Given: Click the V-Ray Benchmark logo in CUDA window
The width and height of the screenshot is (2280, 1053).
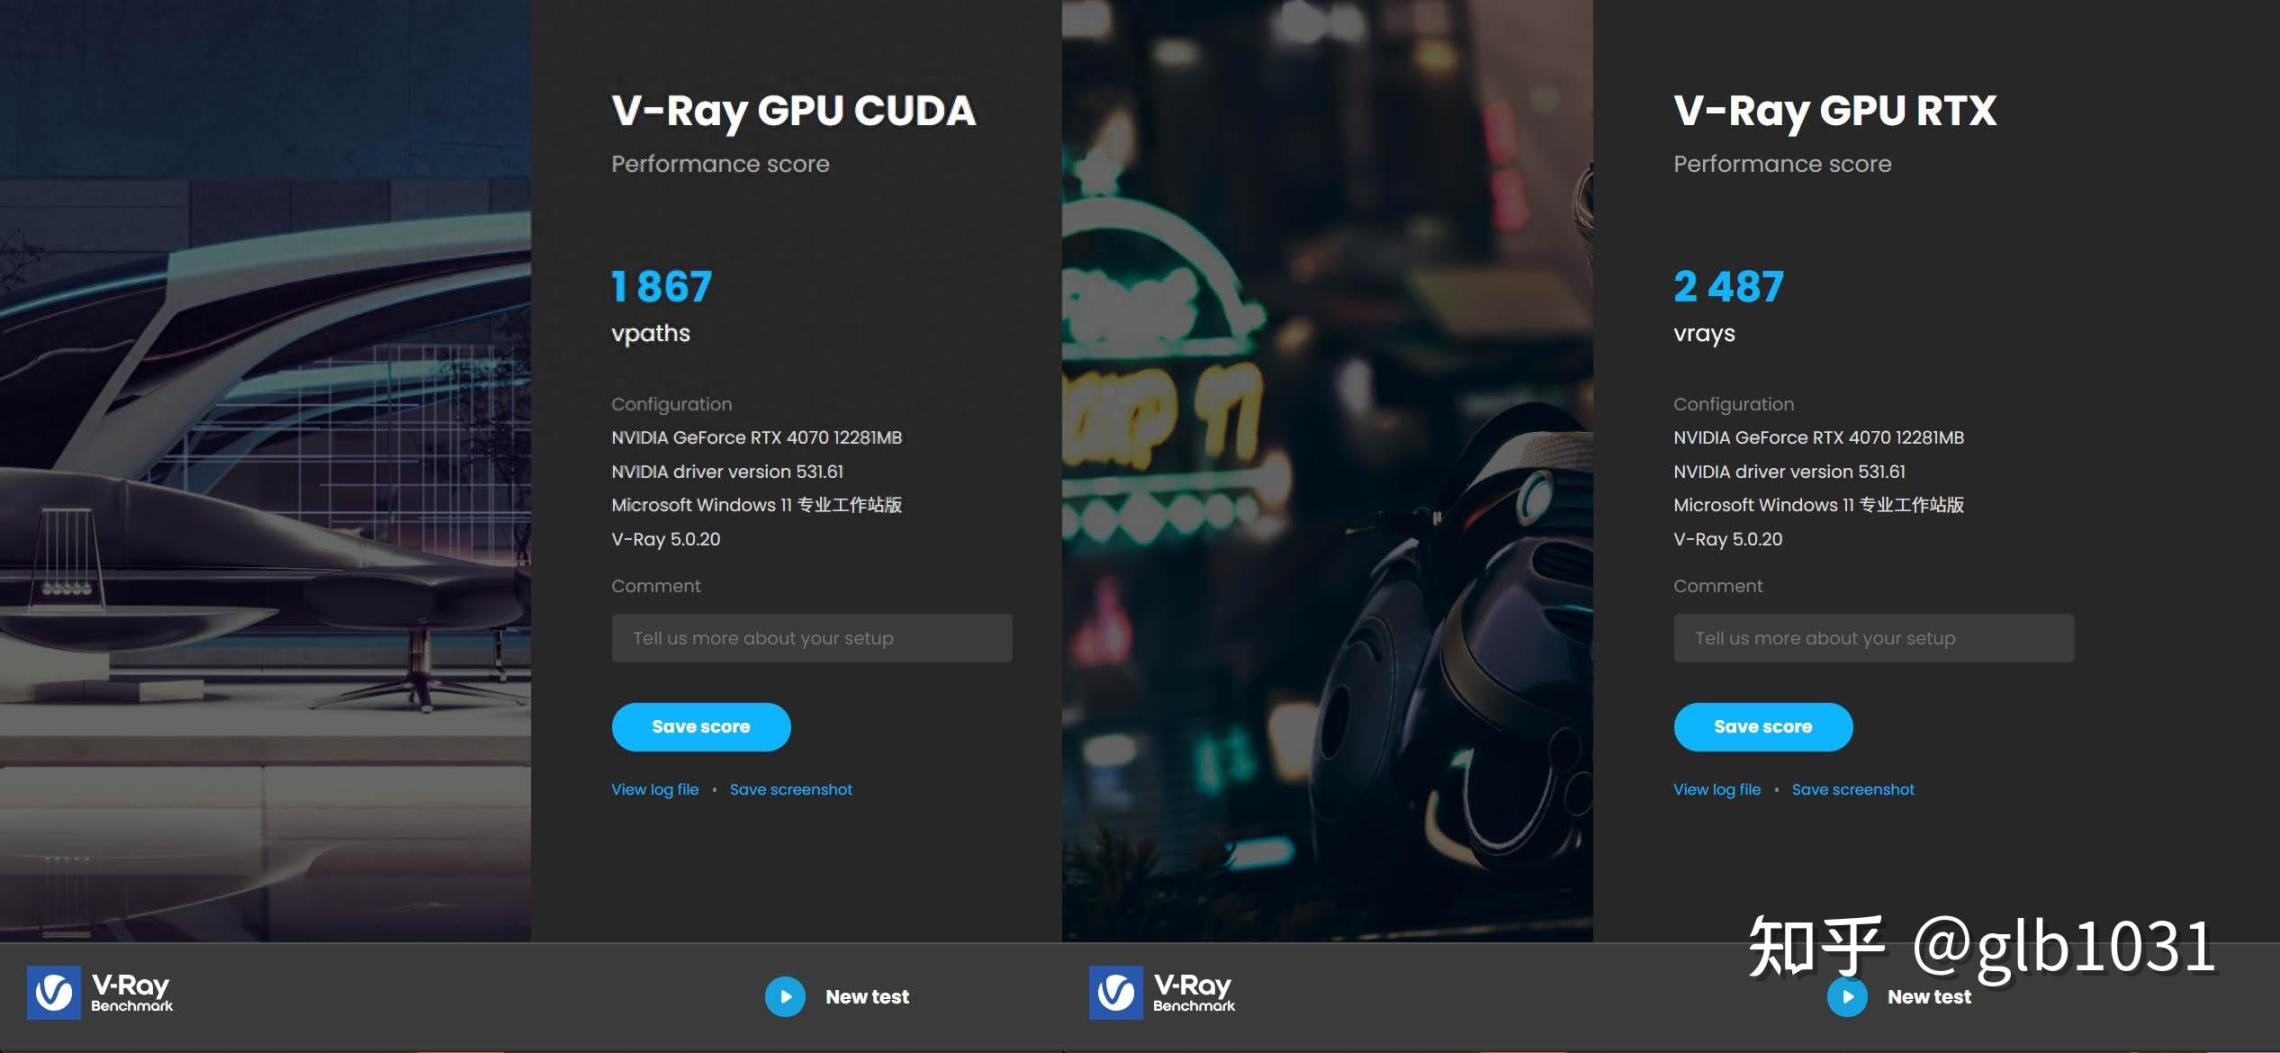Looking at the screenshot, I should pos(100,993).
